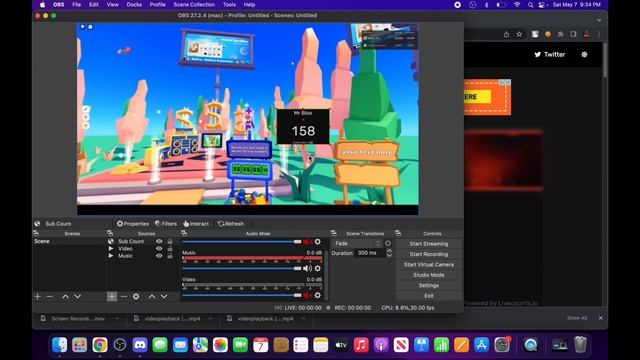
Task: Open the Fade transition dropdown
Action: (x=357, y=243)
